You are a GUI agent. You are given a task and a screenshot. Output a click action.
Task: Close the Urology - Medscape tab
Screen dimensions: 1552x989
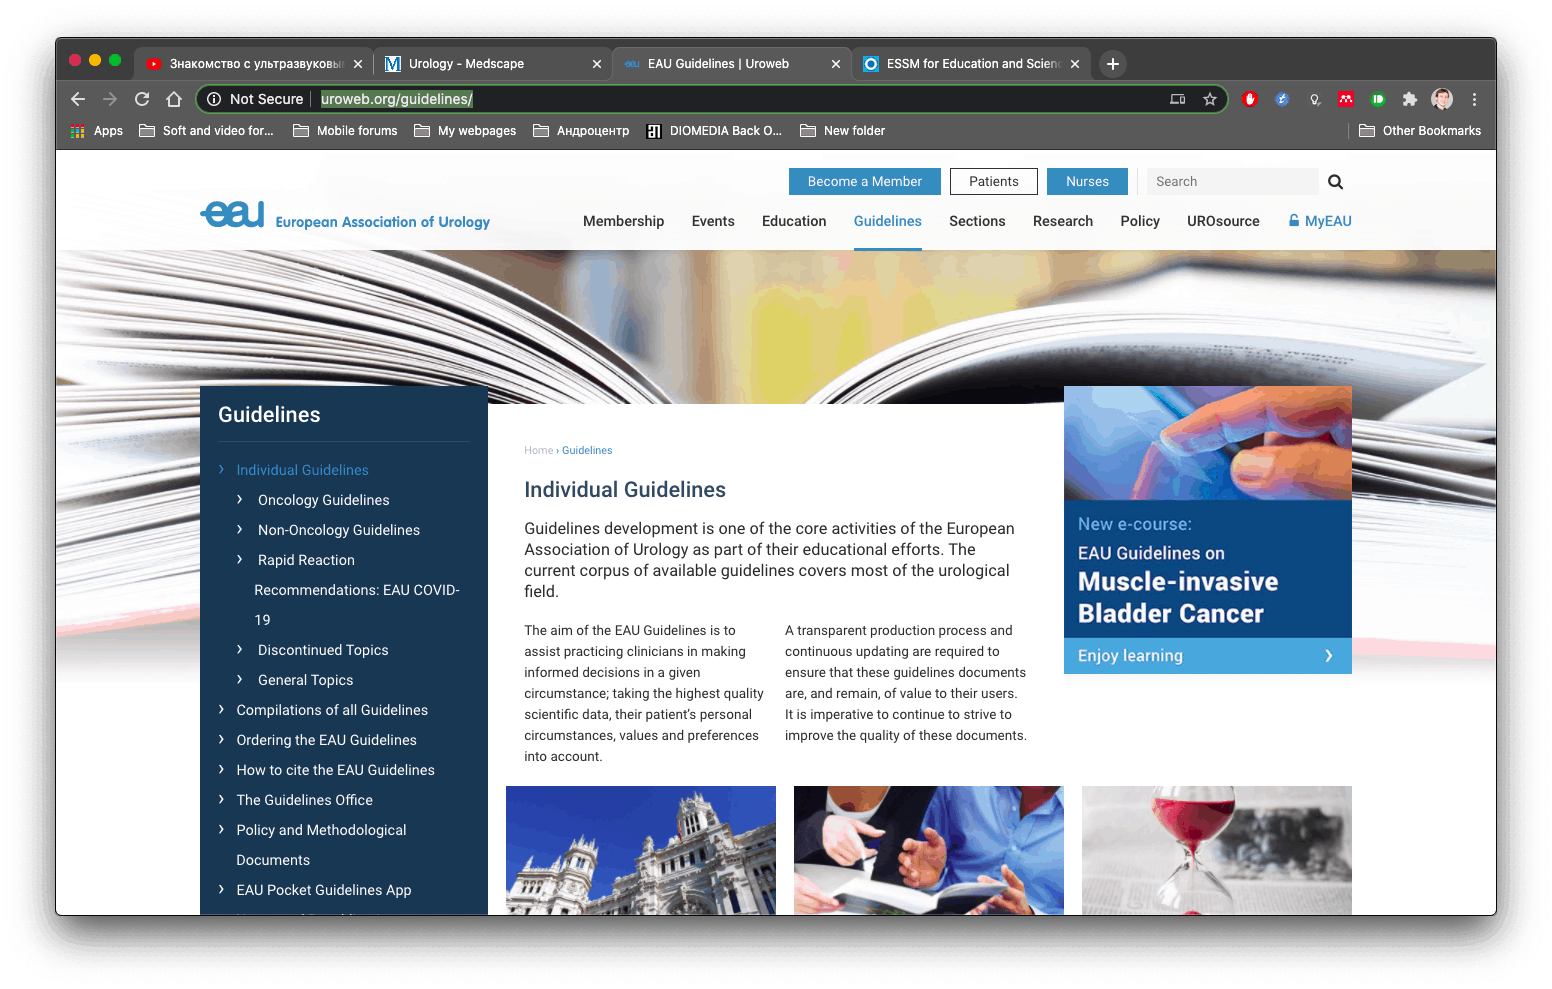pyautogui.click(x=597, y=64)
